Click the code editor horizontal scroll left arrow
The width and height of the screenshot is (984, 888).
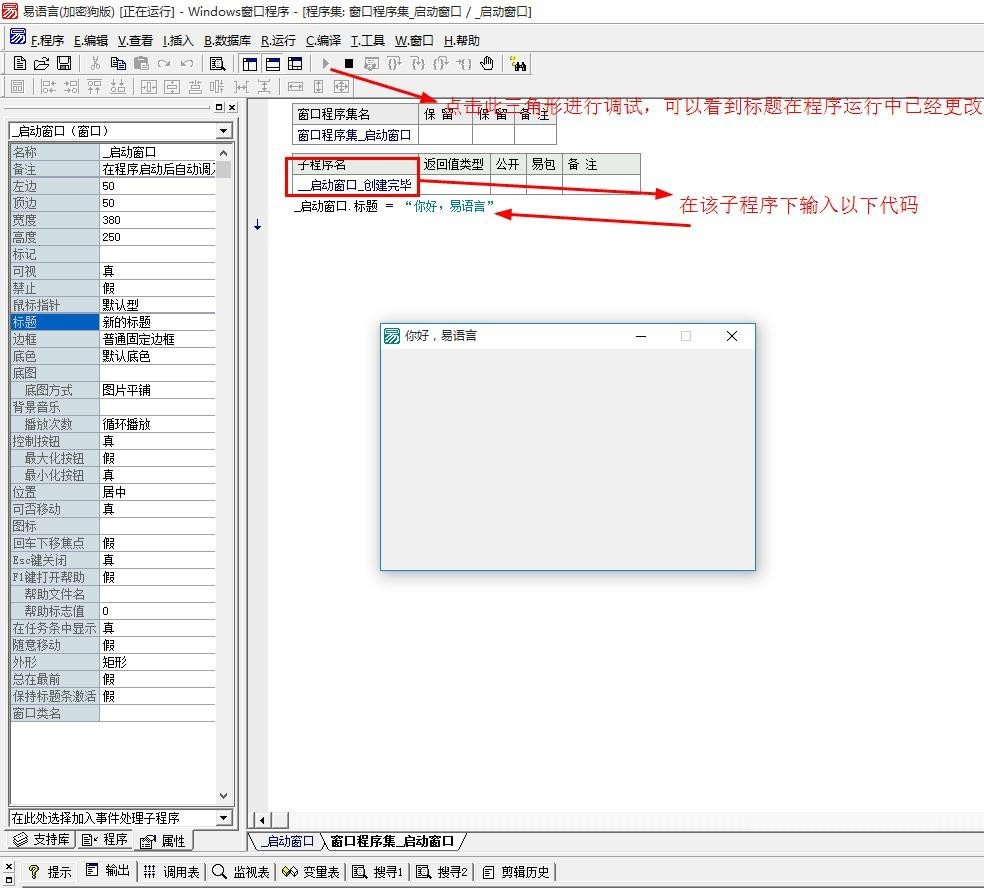coord(262,820)
